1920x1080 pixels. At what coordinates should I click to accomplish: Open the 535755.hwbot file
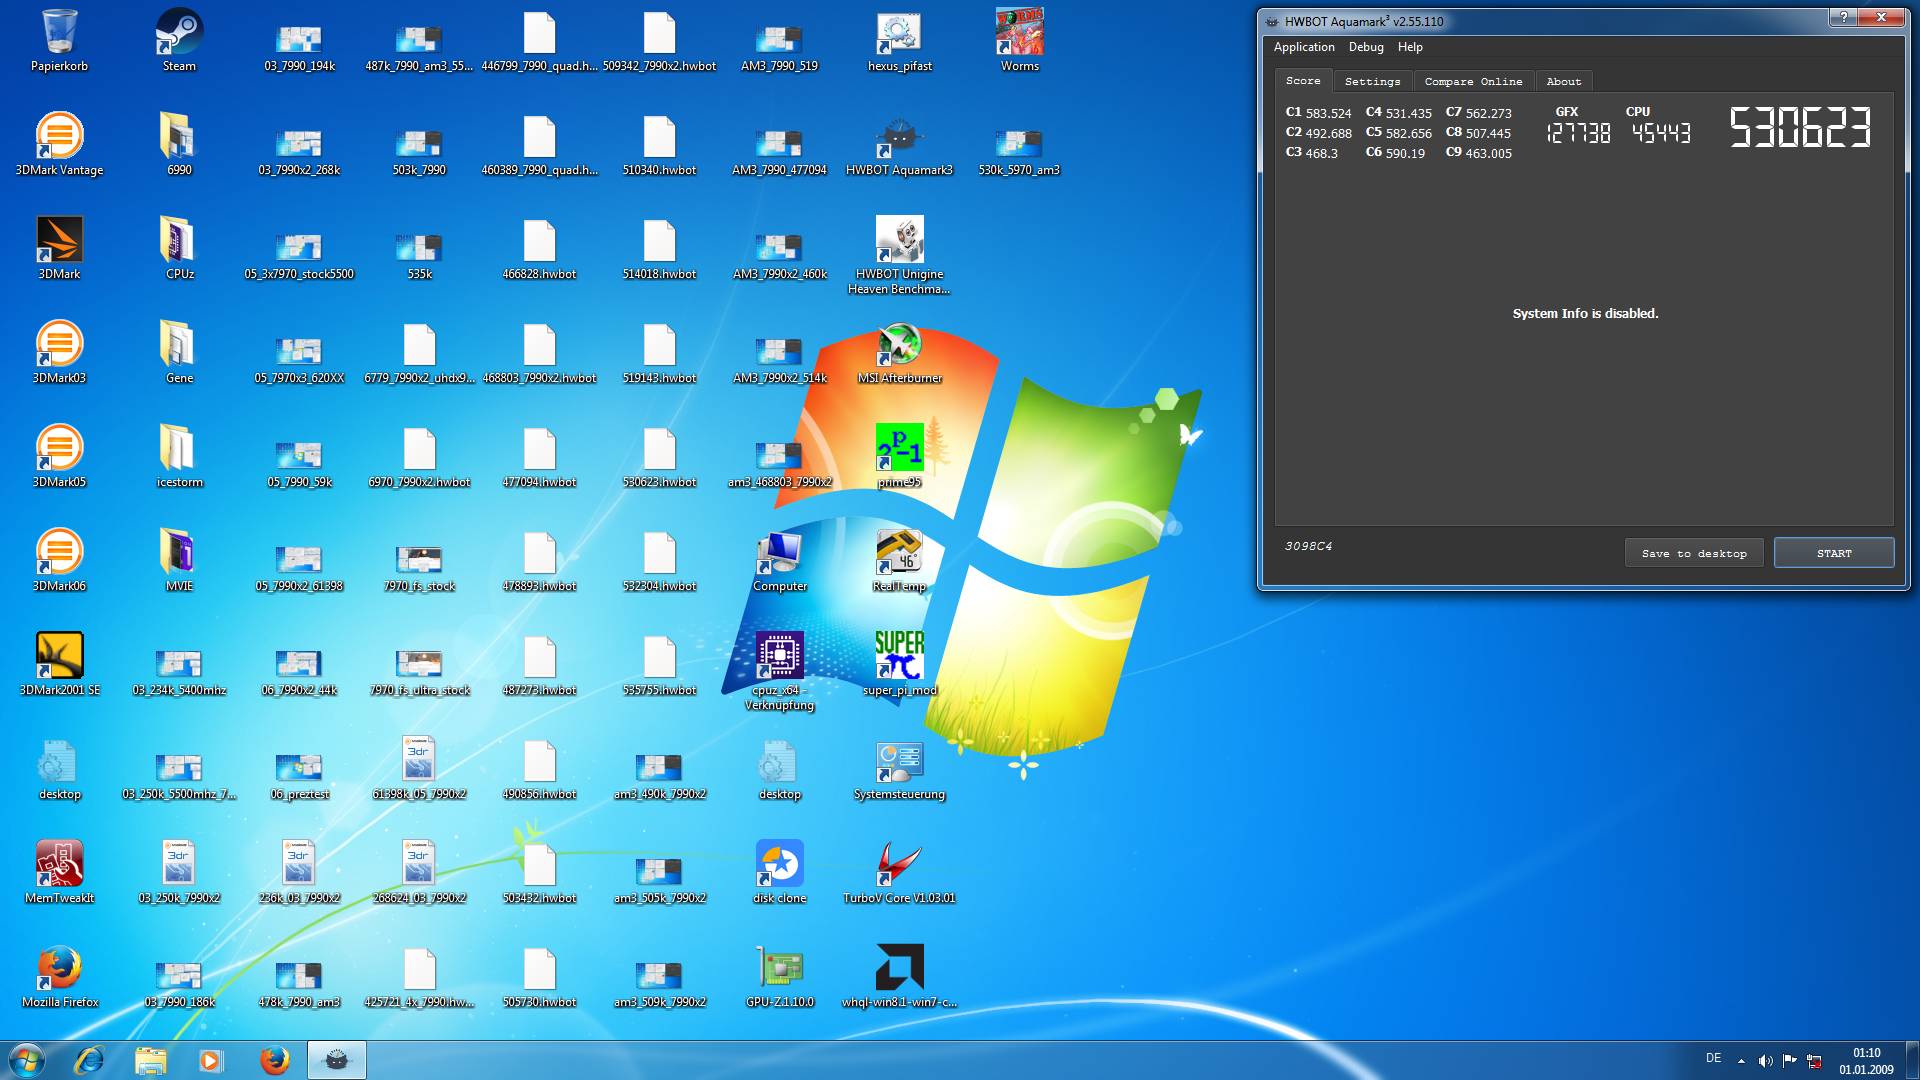point(659,664)
